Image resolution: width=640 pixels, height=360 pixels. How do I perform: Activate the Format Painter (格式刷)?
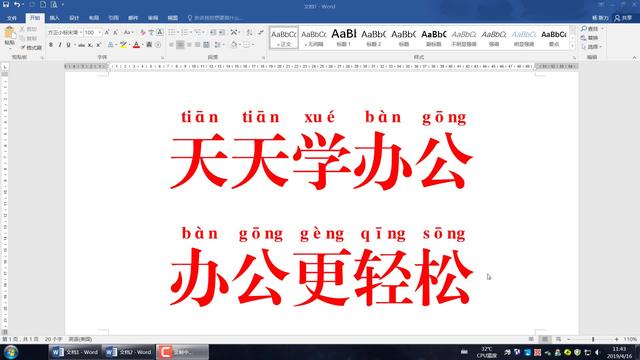(x=31, y=47)
